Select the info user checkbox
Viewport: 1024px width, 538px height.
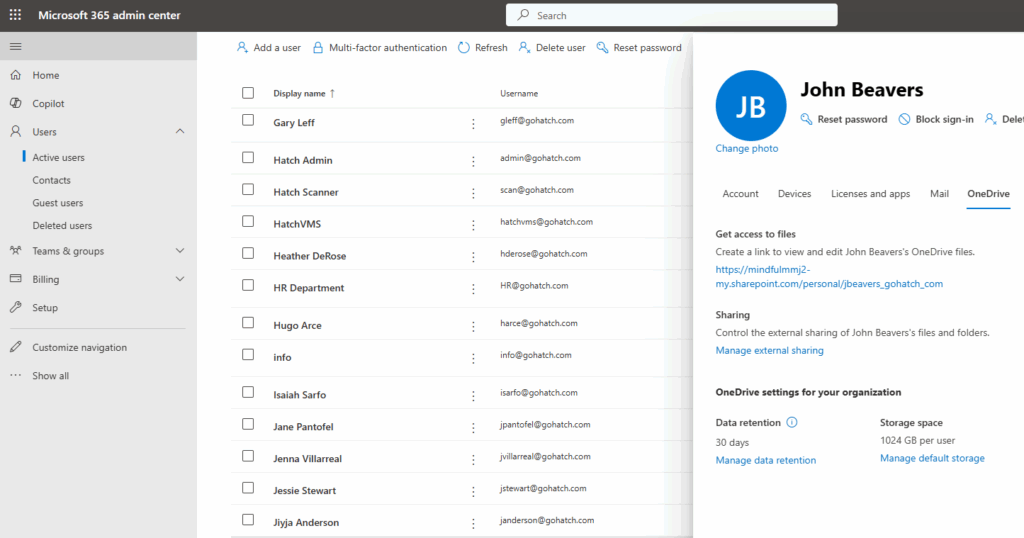click(x=248, y=355)
